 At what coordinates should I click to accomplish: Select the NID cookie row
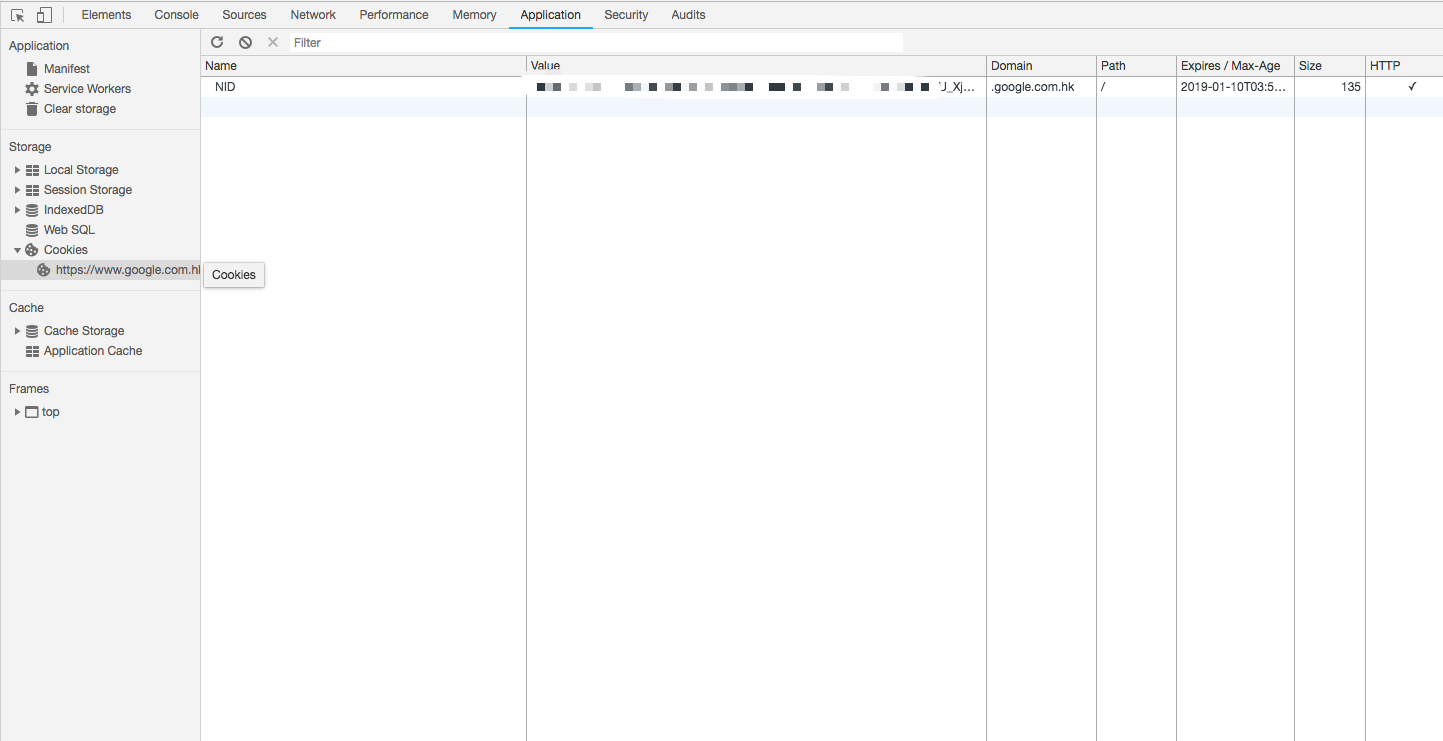tap(821, 87)
